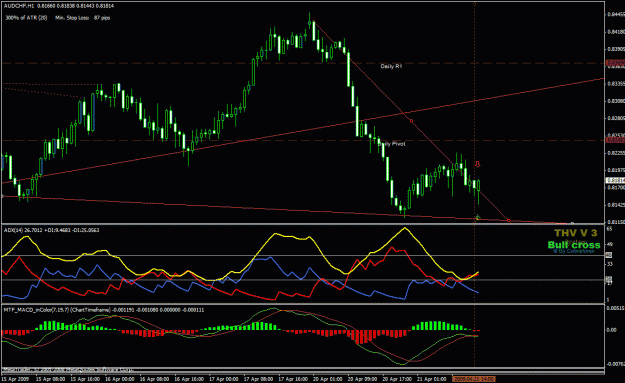Click the 16 Apr 00:00 time label
The width and height of the screenshot is (625, 383).
point(120,379)
